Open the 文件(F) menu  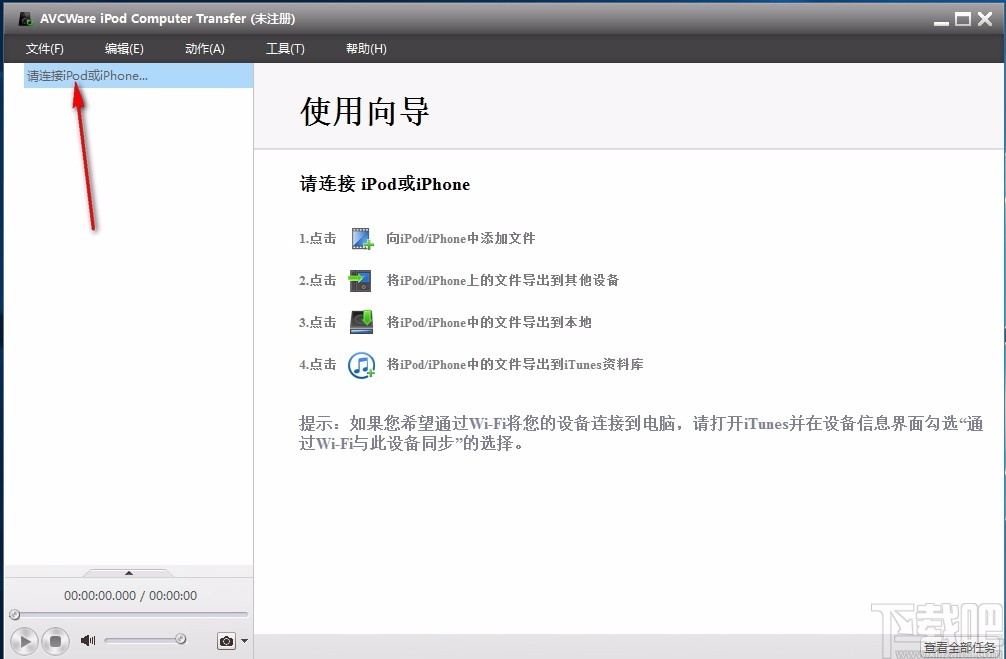coord(44,48)
